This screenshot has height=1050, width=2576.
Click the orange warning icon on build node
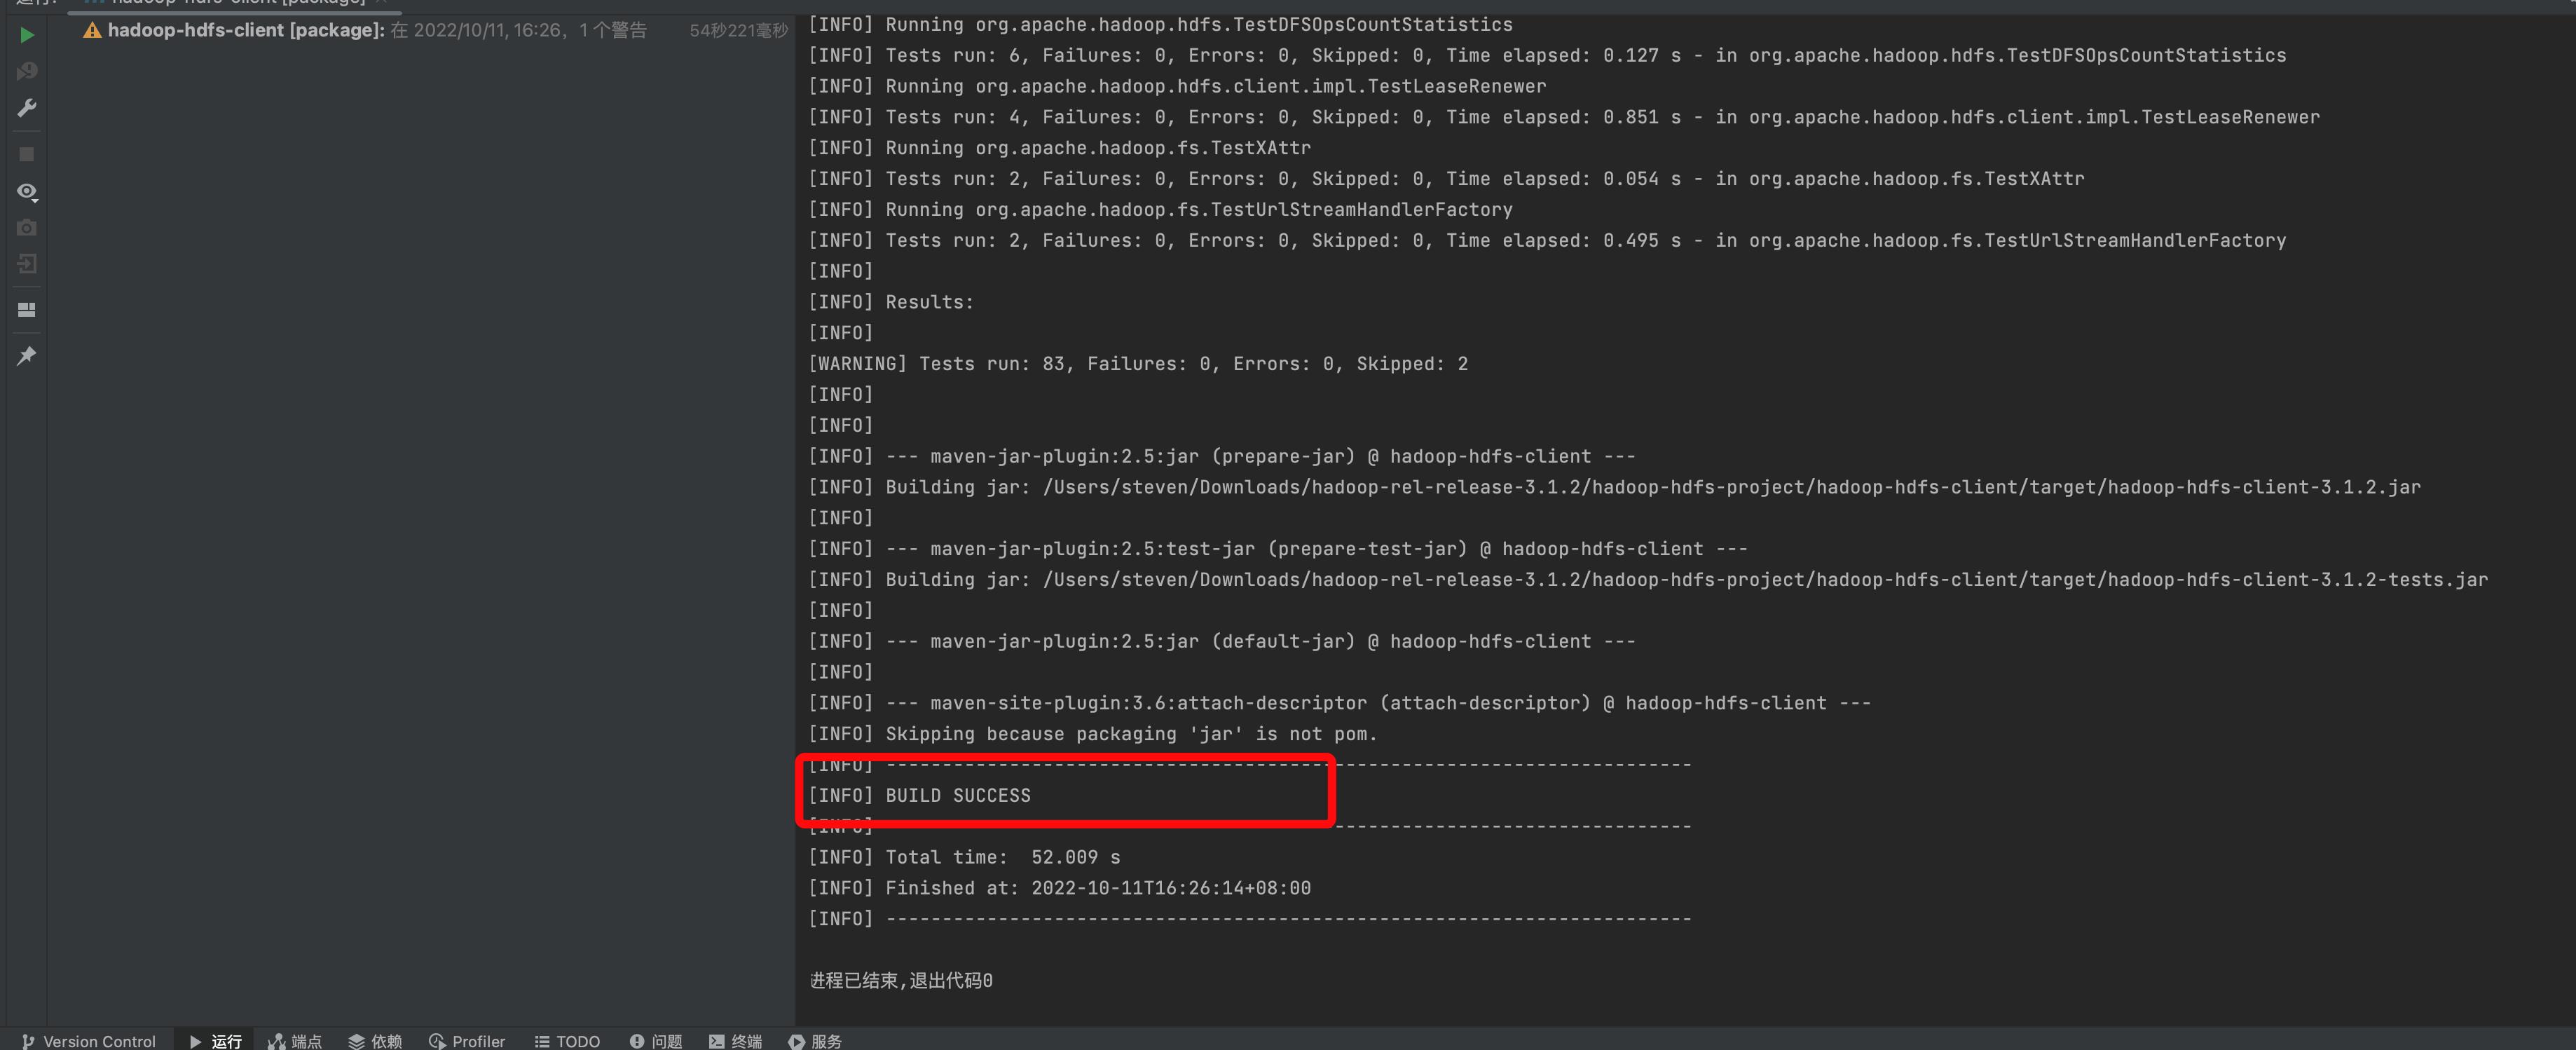92,31
